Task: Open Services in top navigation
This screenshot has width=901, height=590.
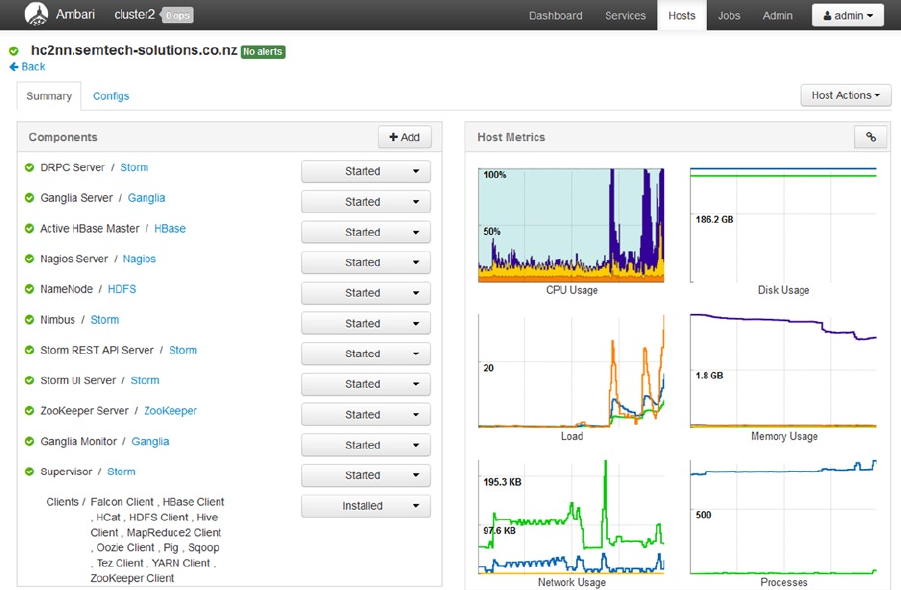Action: tap(625, 16)
